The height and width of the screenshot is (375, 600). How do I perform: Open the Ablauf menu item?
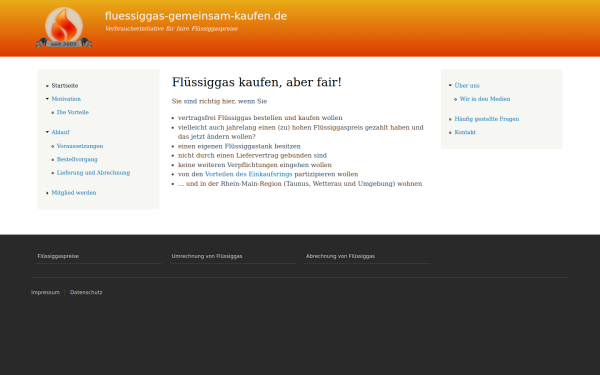pyautogui.click(x=60, y=132)
